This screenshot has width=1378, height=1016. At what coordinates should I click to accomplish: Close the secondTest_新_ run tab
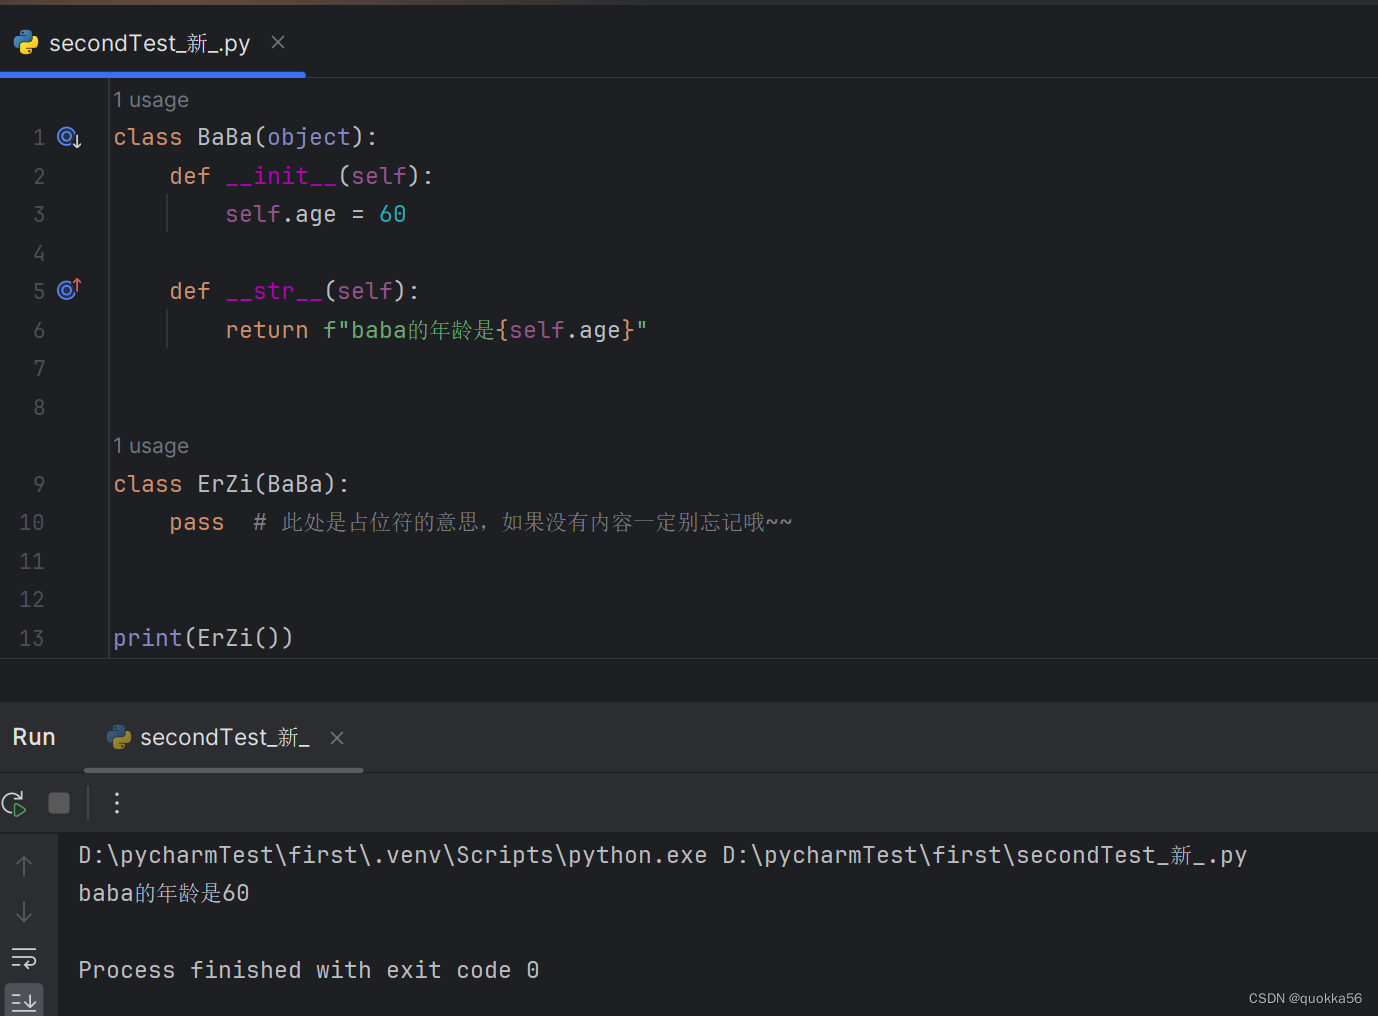[x=337, y=737]
